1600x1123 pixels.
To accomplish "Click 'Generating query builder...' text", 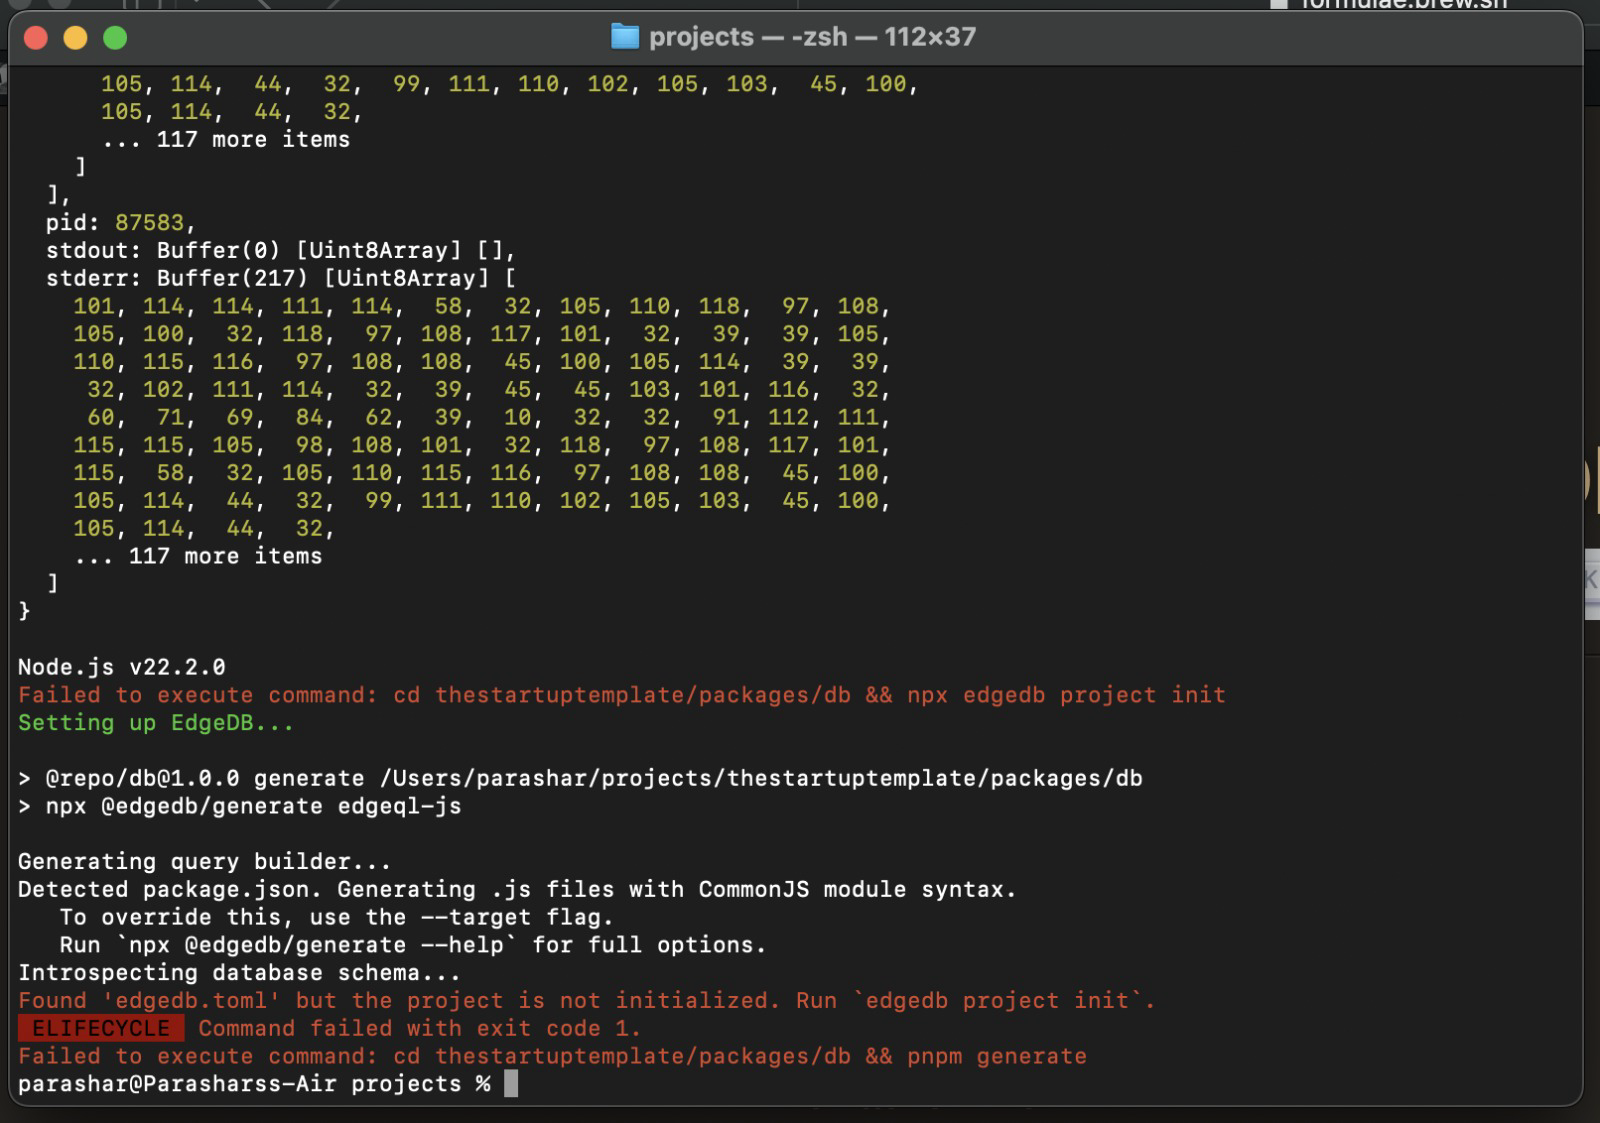I will pyautogui.click(x=204, y=862).
